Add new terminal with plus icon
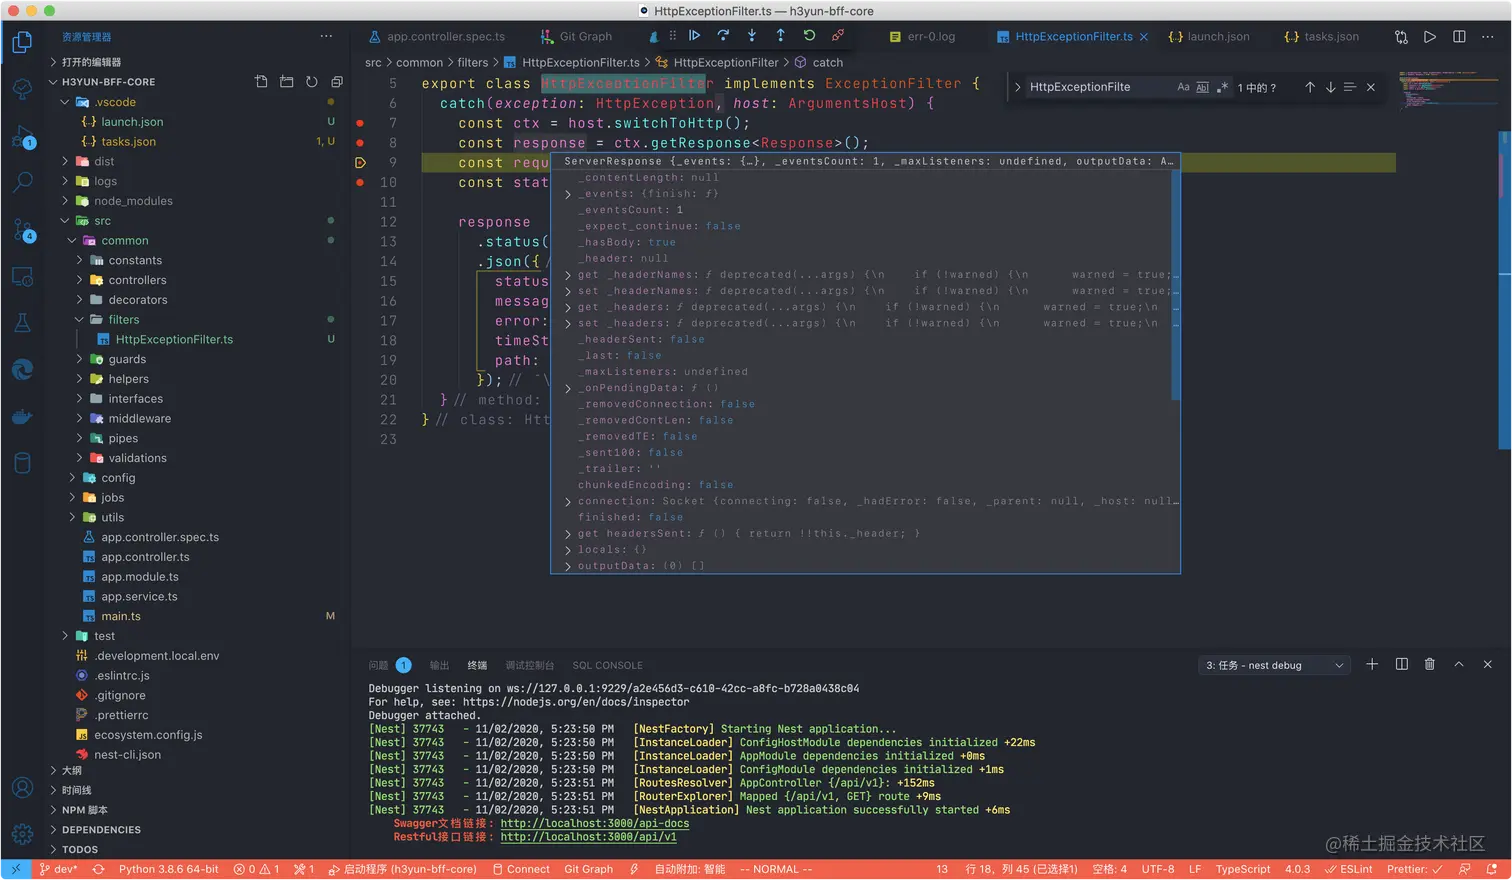Screen dimensions: 1512x880 [1372, 664]
